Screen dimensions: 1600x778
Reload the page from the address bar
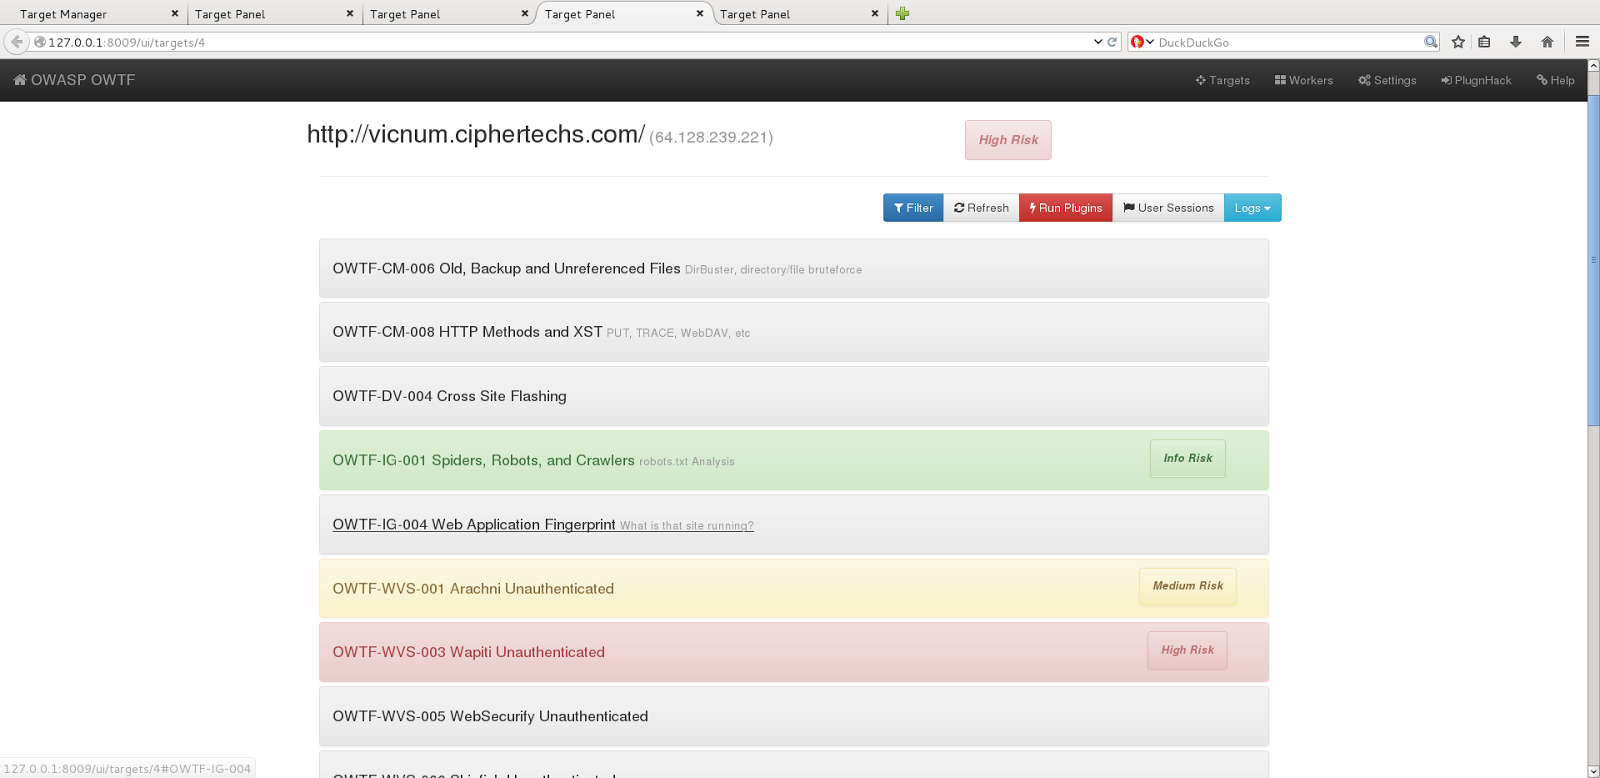tap(1112, 42)
